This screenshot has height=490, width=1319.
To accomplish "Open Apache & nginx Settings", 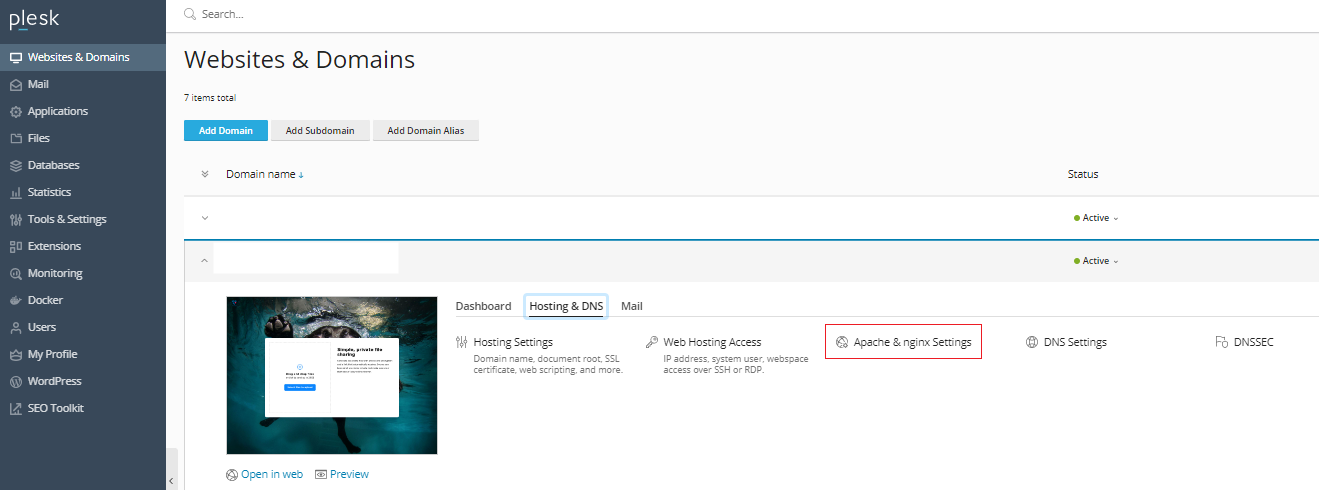I will click(x=911, y=342).
